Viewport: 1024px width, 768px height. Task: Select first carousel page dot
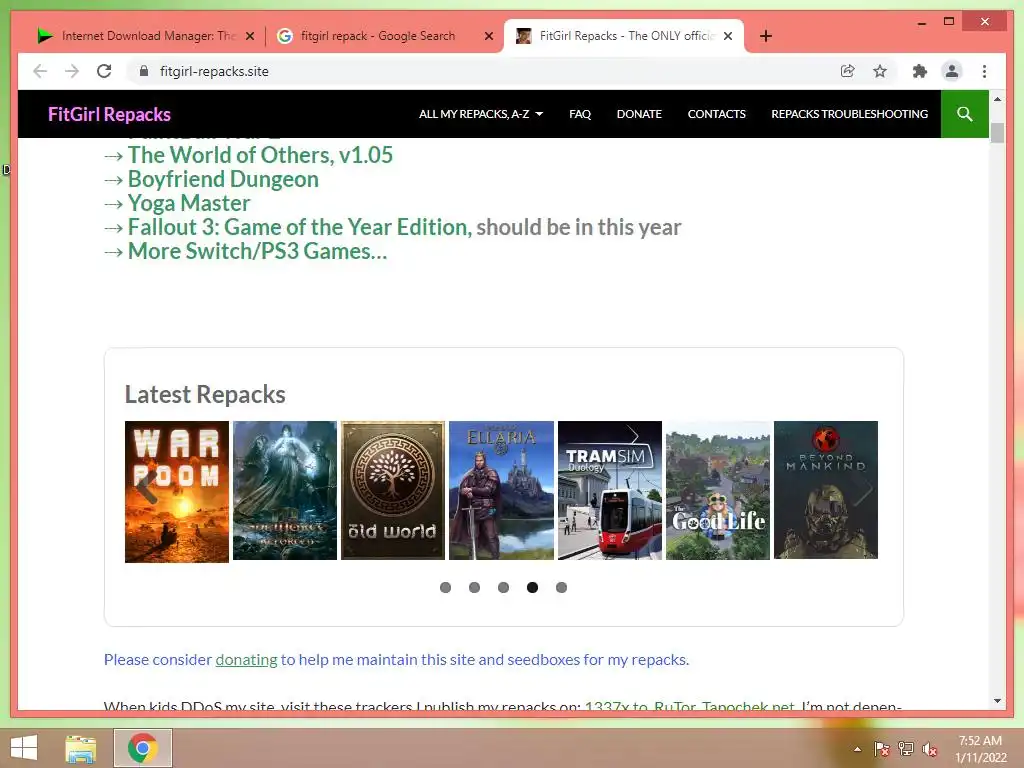coord(445,588)
